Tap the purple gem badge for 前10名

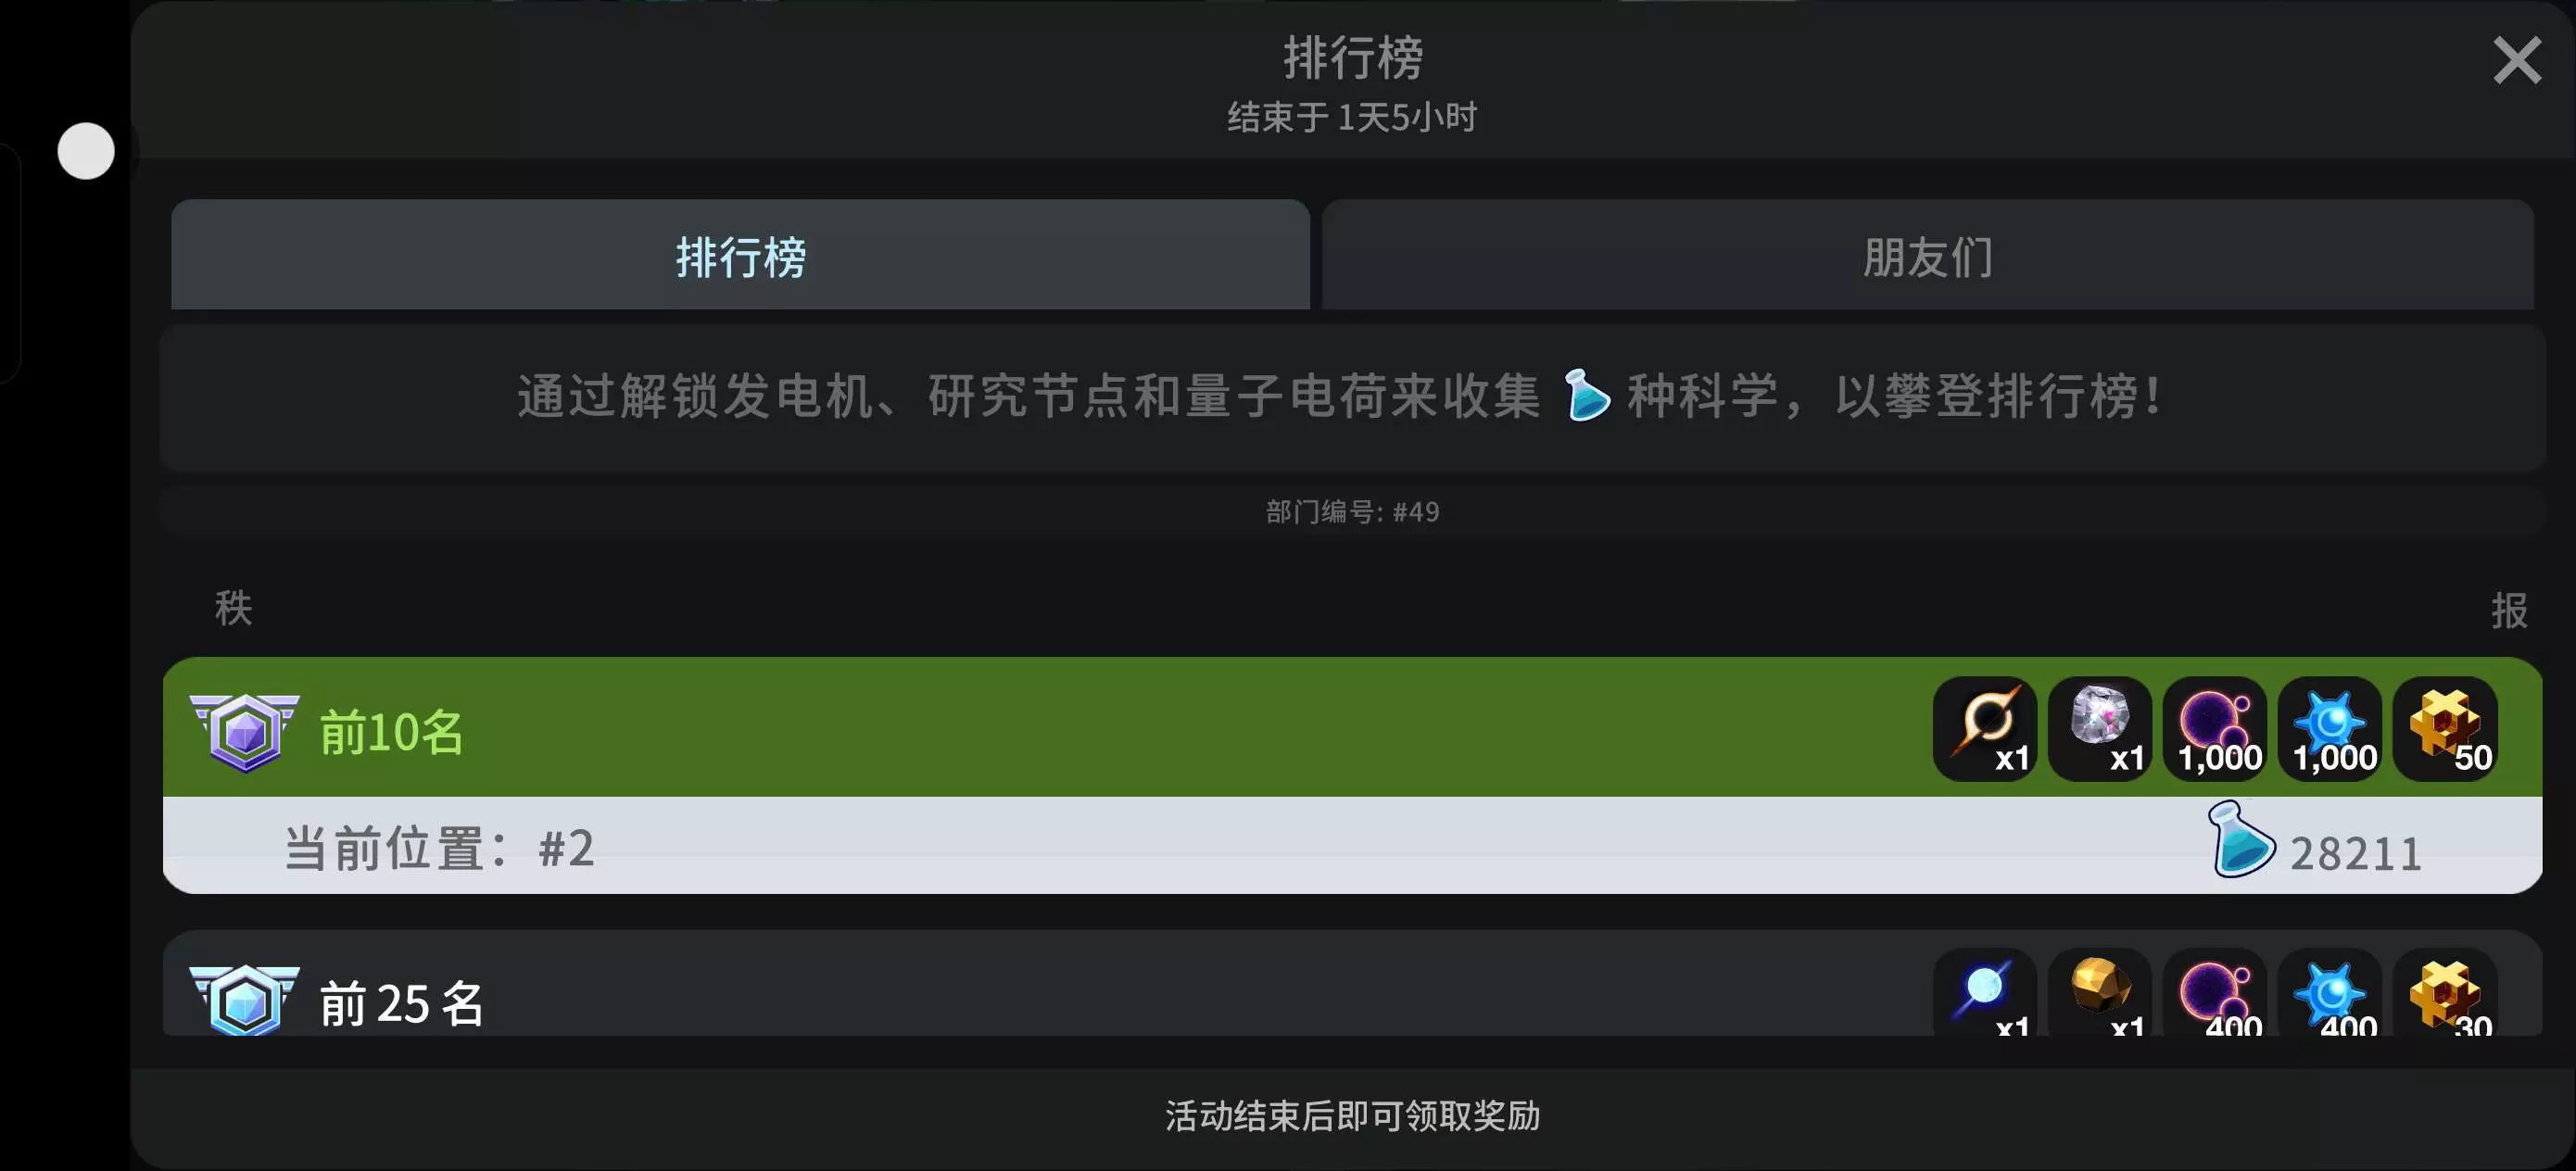[245, 733]
